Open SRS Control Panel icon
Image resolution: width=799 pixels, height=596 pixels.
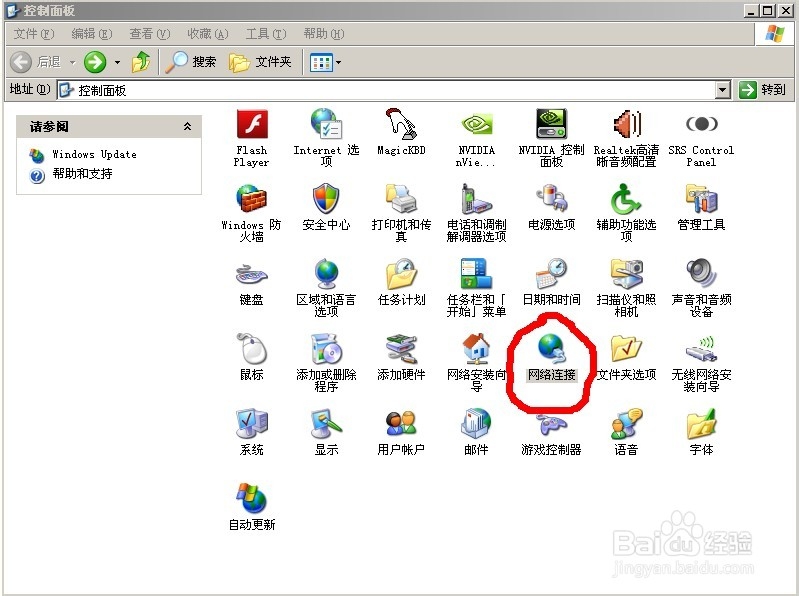pos(701,124)
